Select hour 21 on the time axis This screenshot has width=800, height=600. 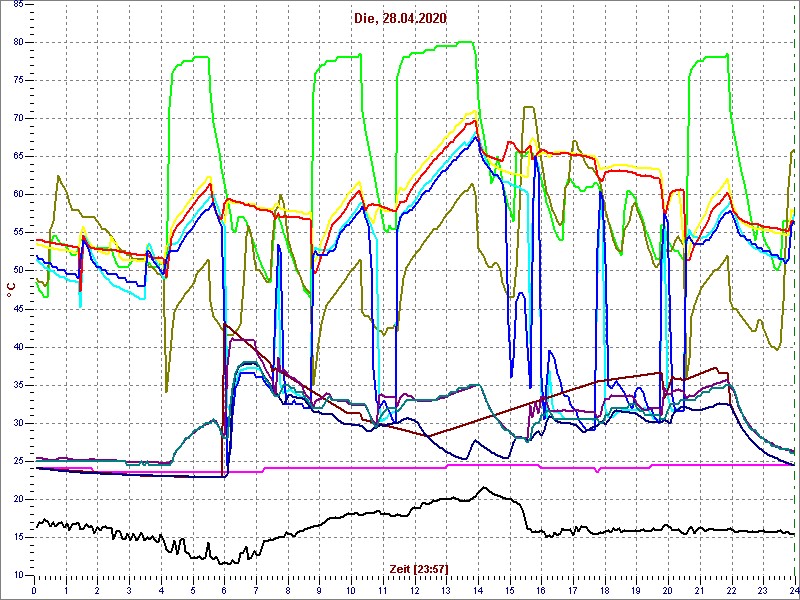tap(698, 590)
